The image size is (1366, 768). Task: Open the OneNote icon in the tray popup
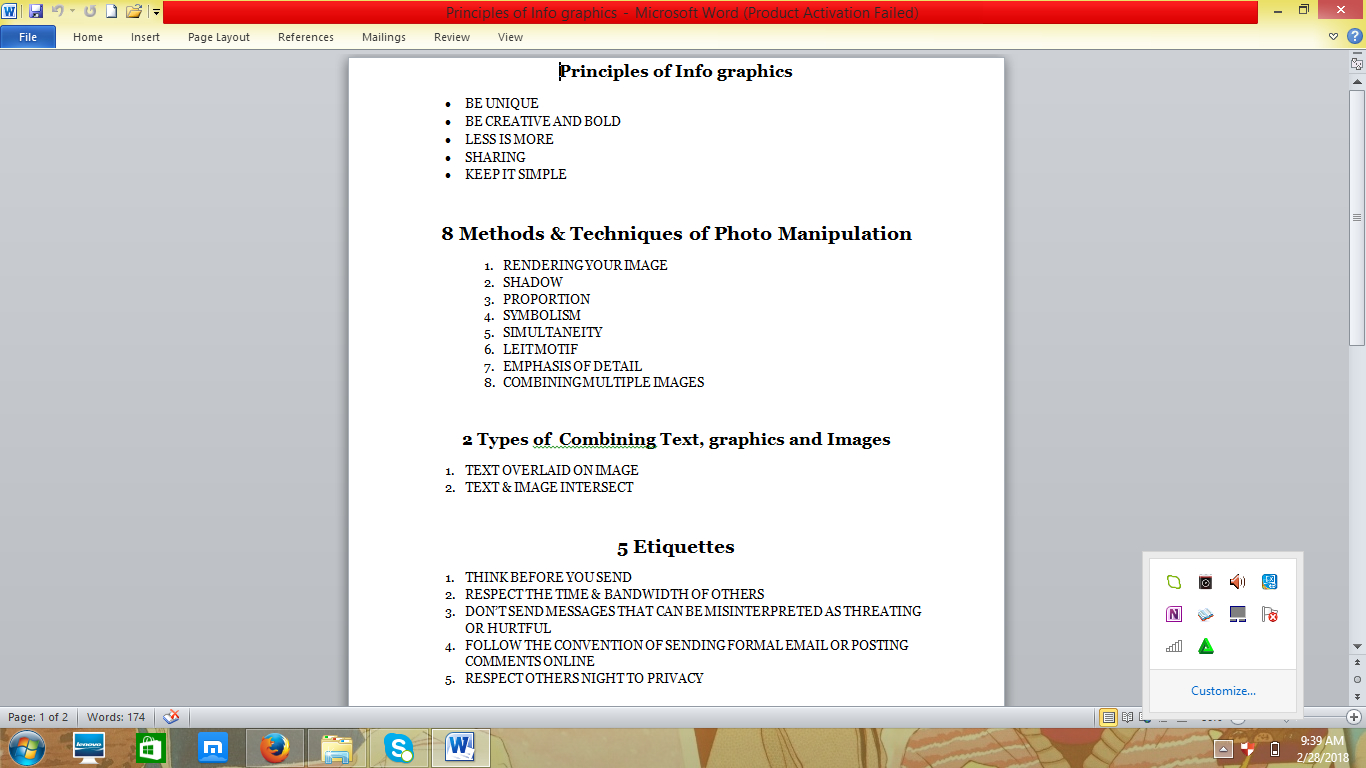pyautogui.click(x=1174, y=614)
